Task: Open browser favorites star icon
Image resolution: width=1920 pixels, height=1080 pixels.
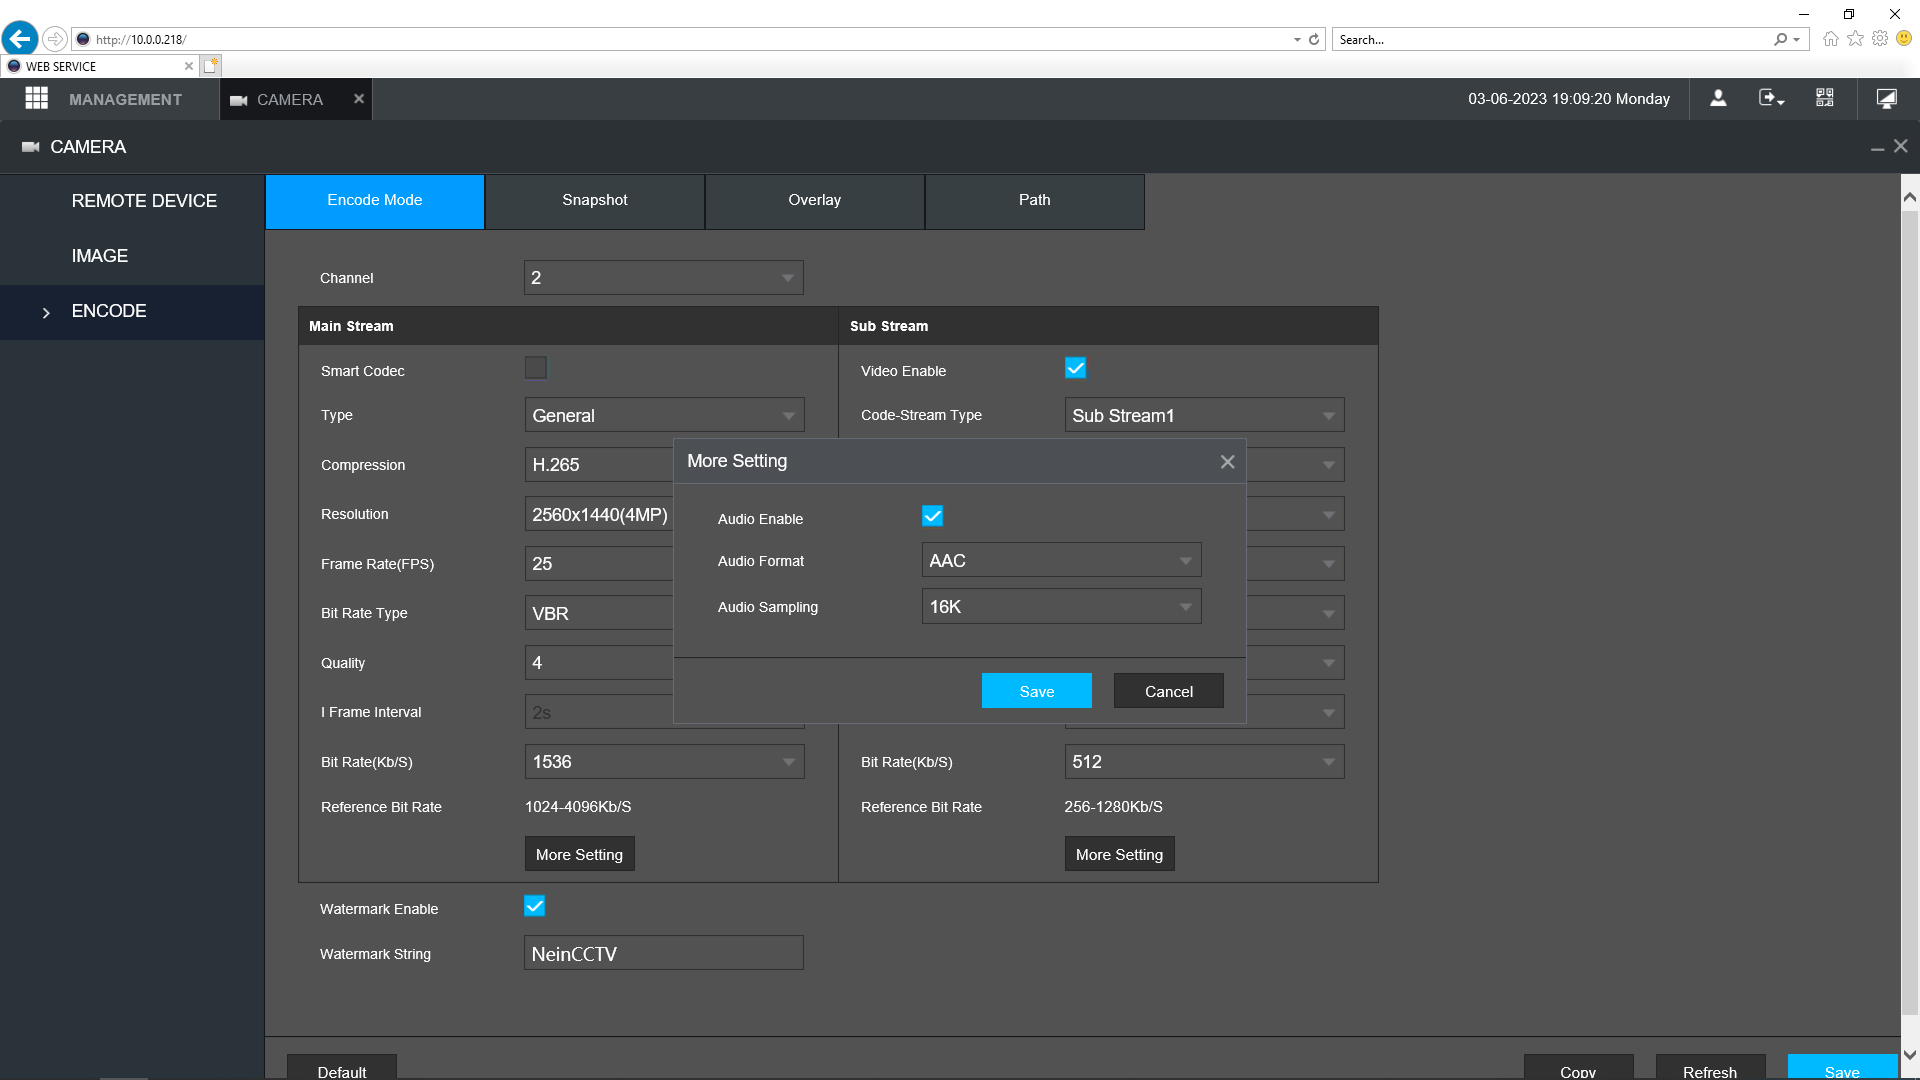Action: coord(1856,39)
